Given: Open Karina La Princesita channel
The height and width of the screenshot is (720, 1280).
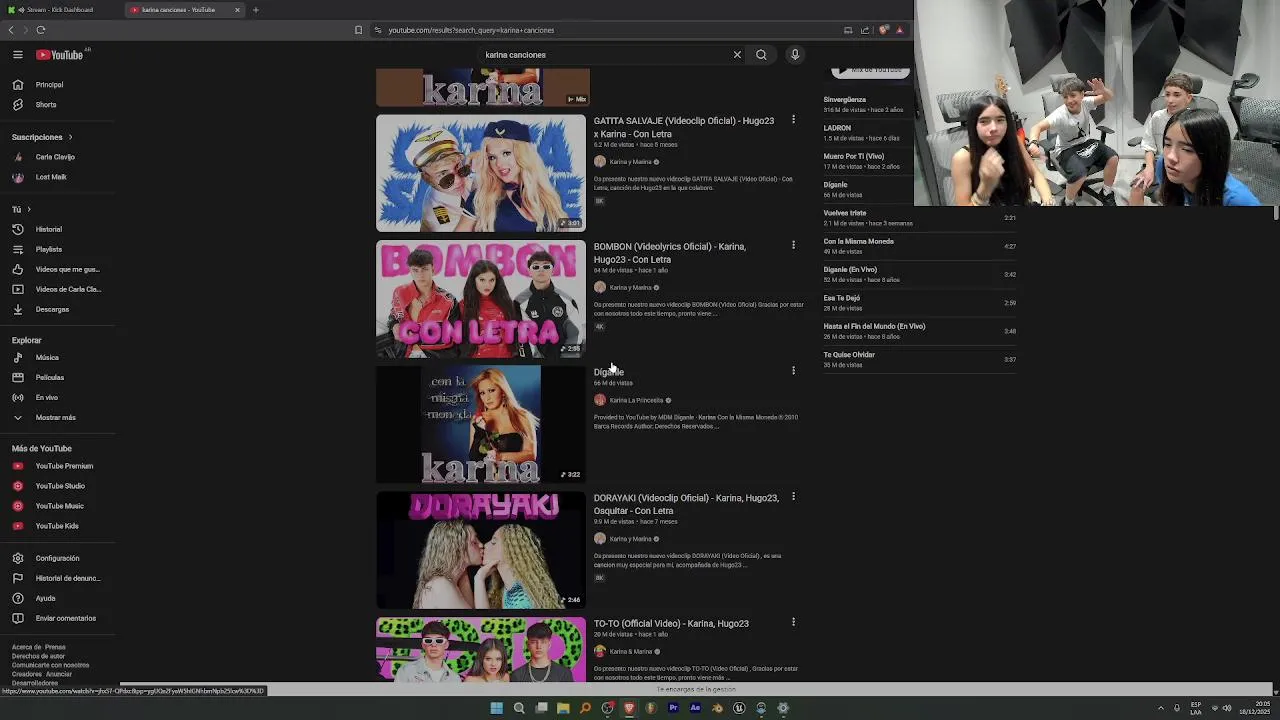Looking at the screenshot, I should (636, 400).
